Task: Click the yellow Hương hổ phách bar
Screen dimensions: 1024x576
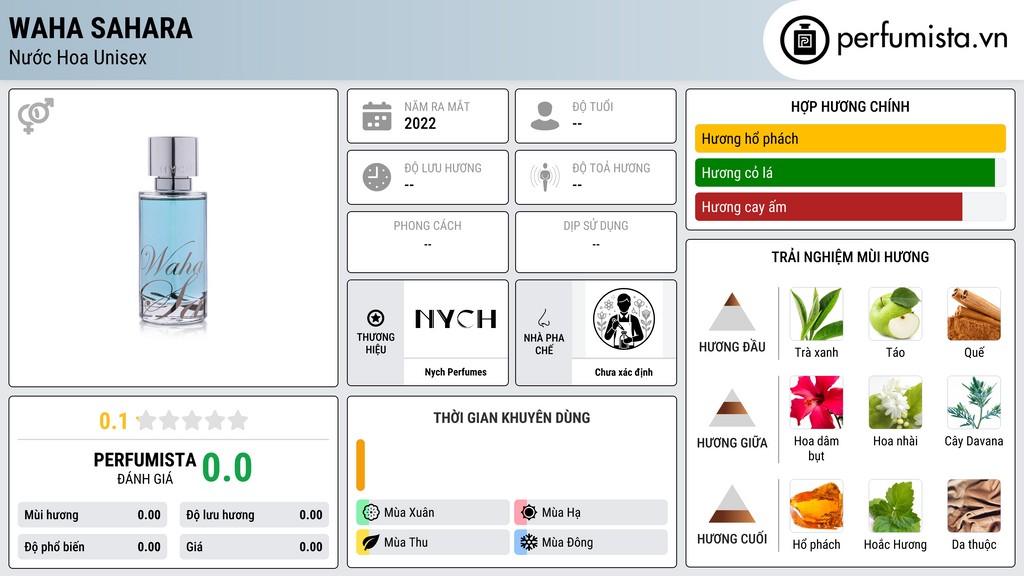Action: point(850,138)
